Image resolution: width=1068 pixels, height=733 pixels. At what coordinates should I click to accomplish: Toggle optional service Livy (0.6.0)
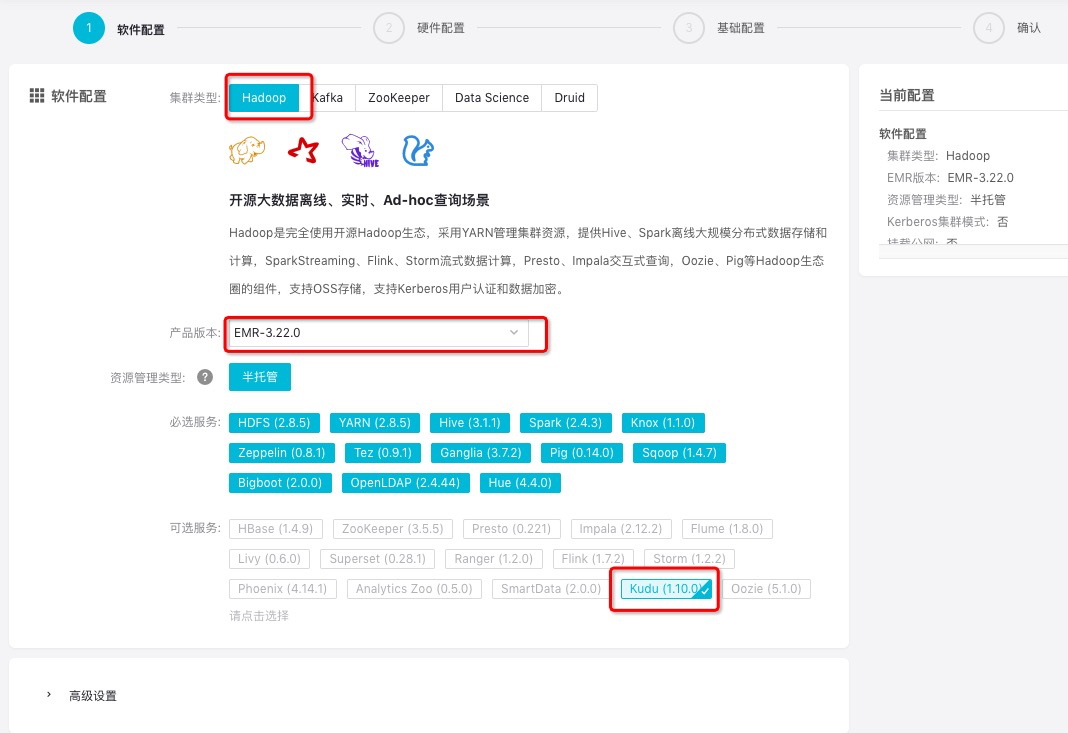(269, 559)
